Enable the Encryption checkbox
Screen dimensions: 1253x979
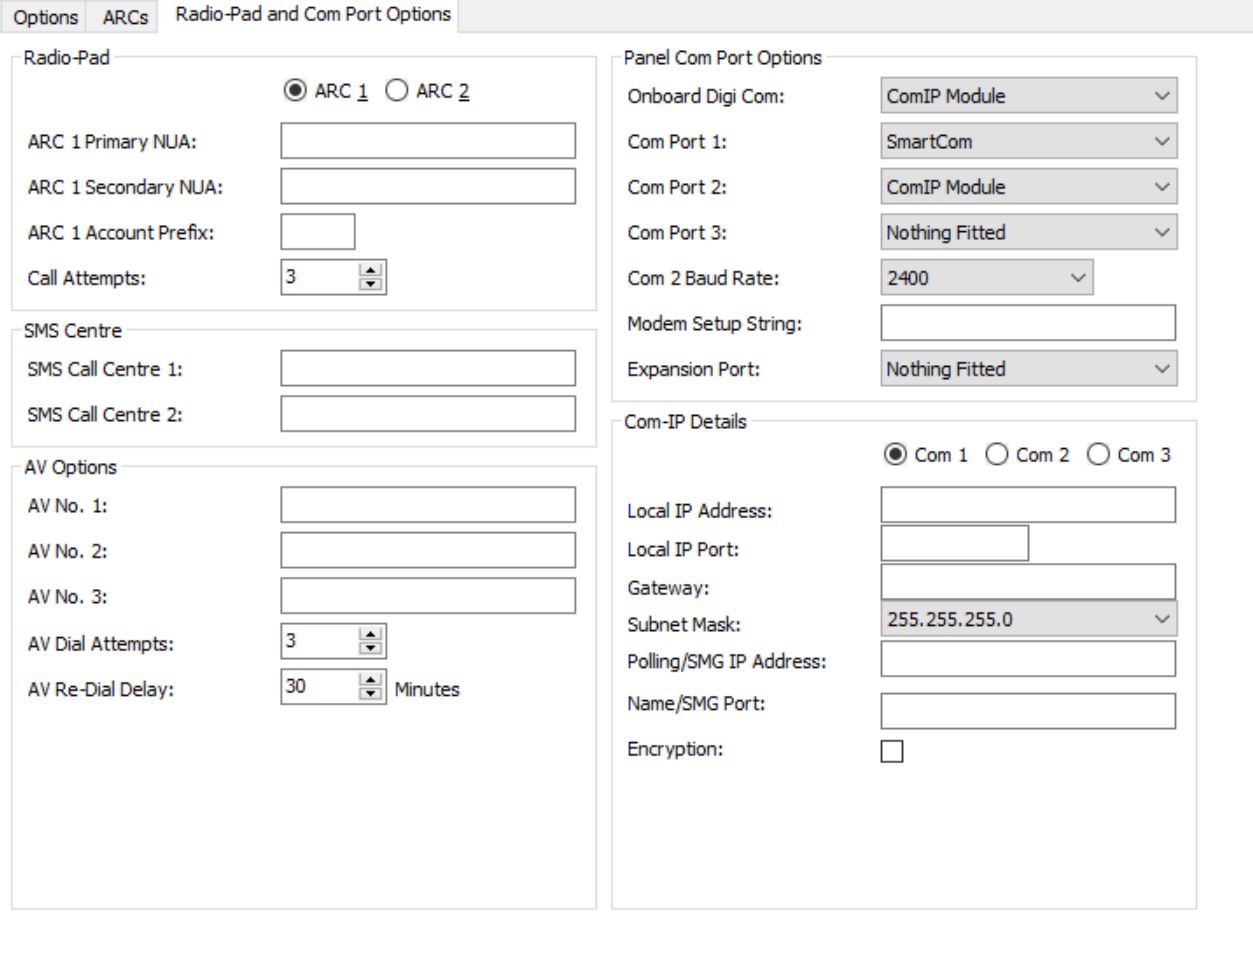[x=892, y=751]
